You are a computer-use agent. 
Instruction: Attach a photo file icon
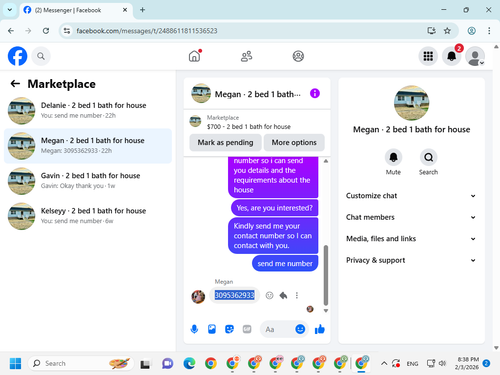click(x=212, y=329)
